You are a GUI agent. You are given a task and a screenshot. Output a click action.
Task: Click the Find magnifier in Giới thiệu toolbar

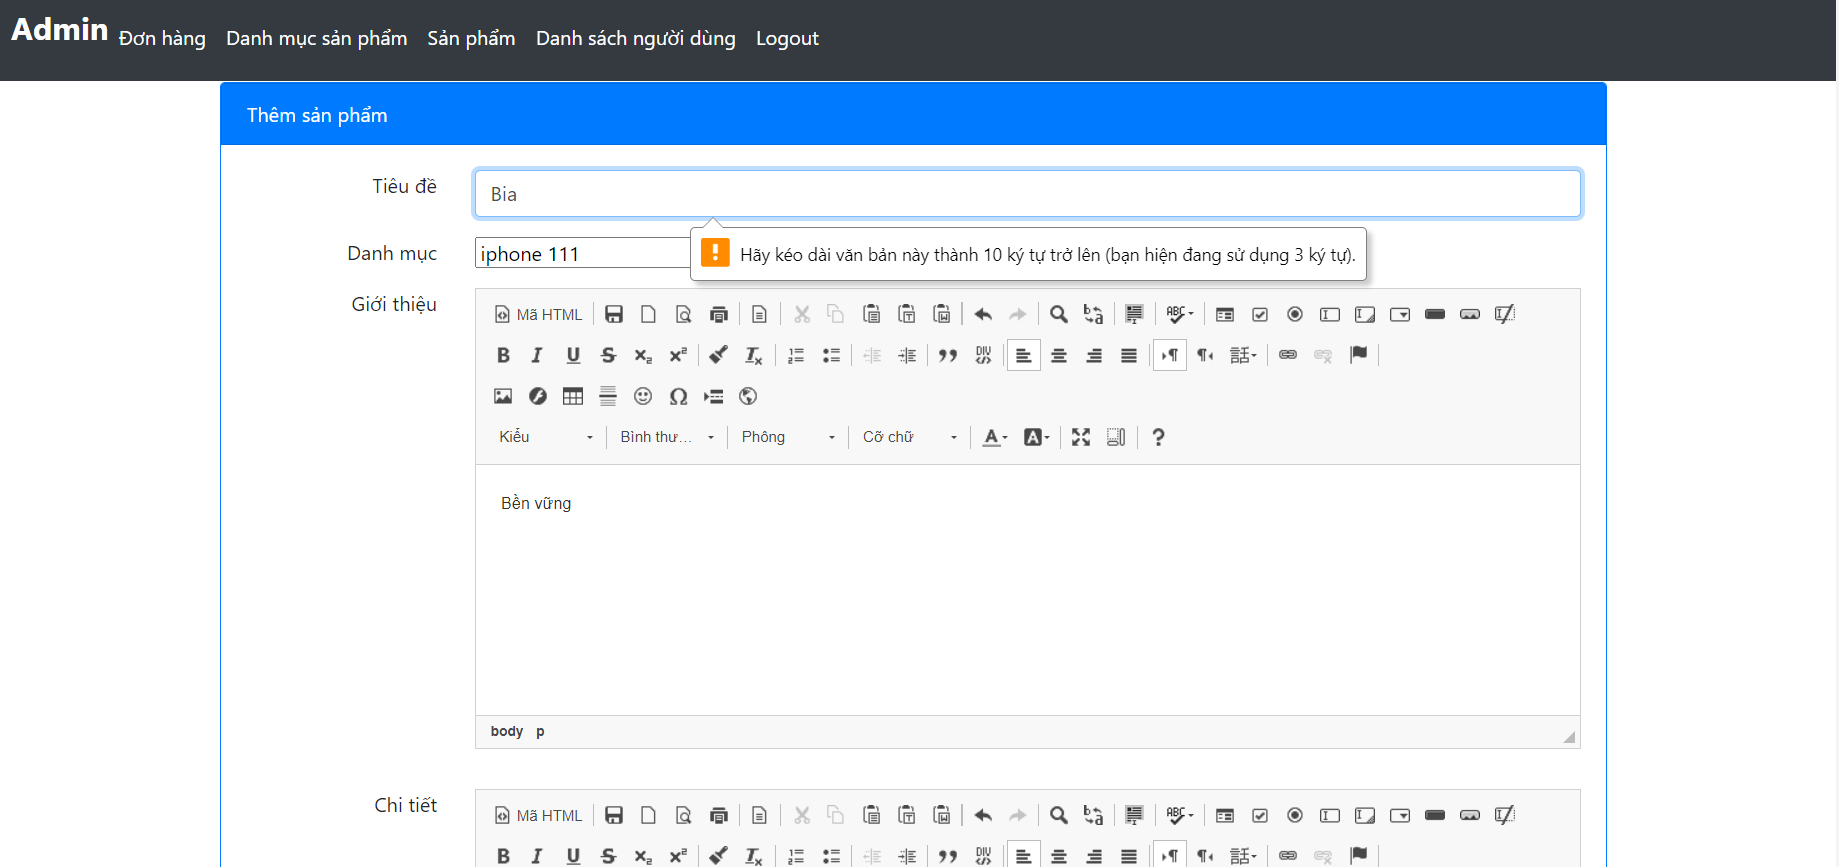[x=1058, y=315]
